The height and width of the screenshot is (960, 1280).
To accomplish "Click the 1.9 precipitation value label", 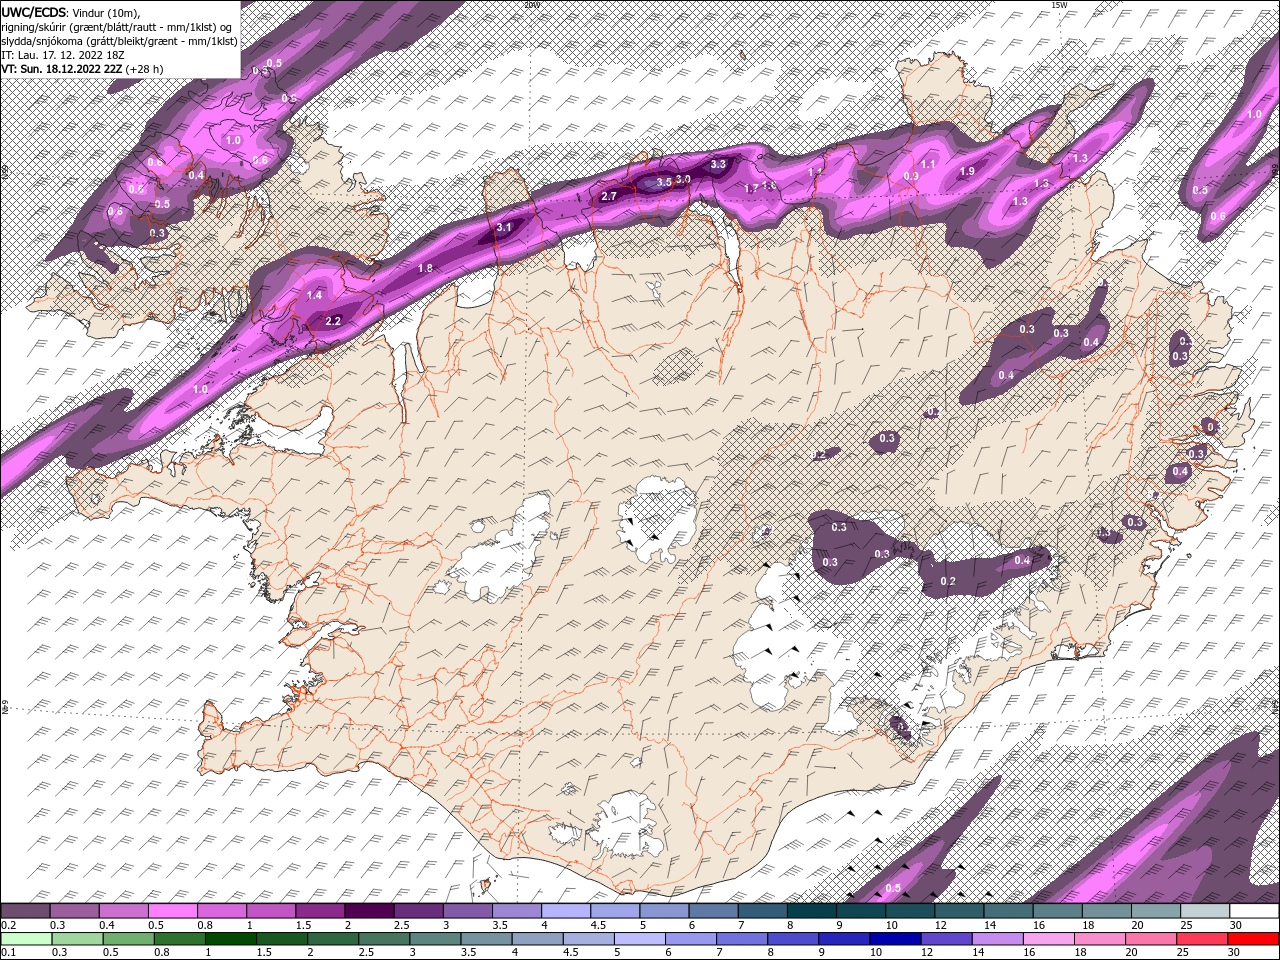I will [x=967, y=172].
